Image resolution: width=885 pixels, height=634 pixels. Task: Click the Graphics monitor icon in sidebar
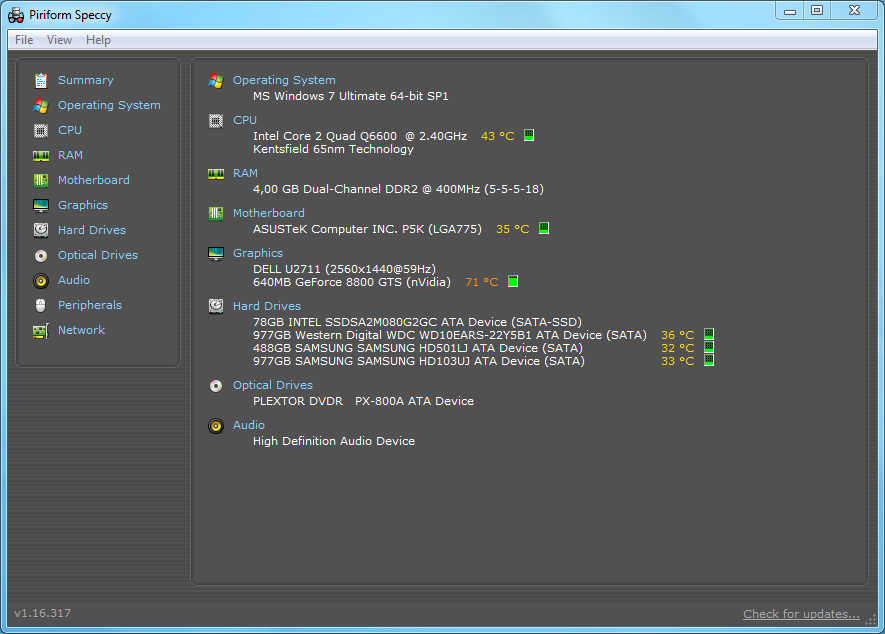point(41,205)
